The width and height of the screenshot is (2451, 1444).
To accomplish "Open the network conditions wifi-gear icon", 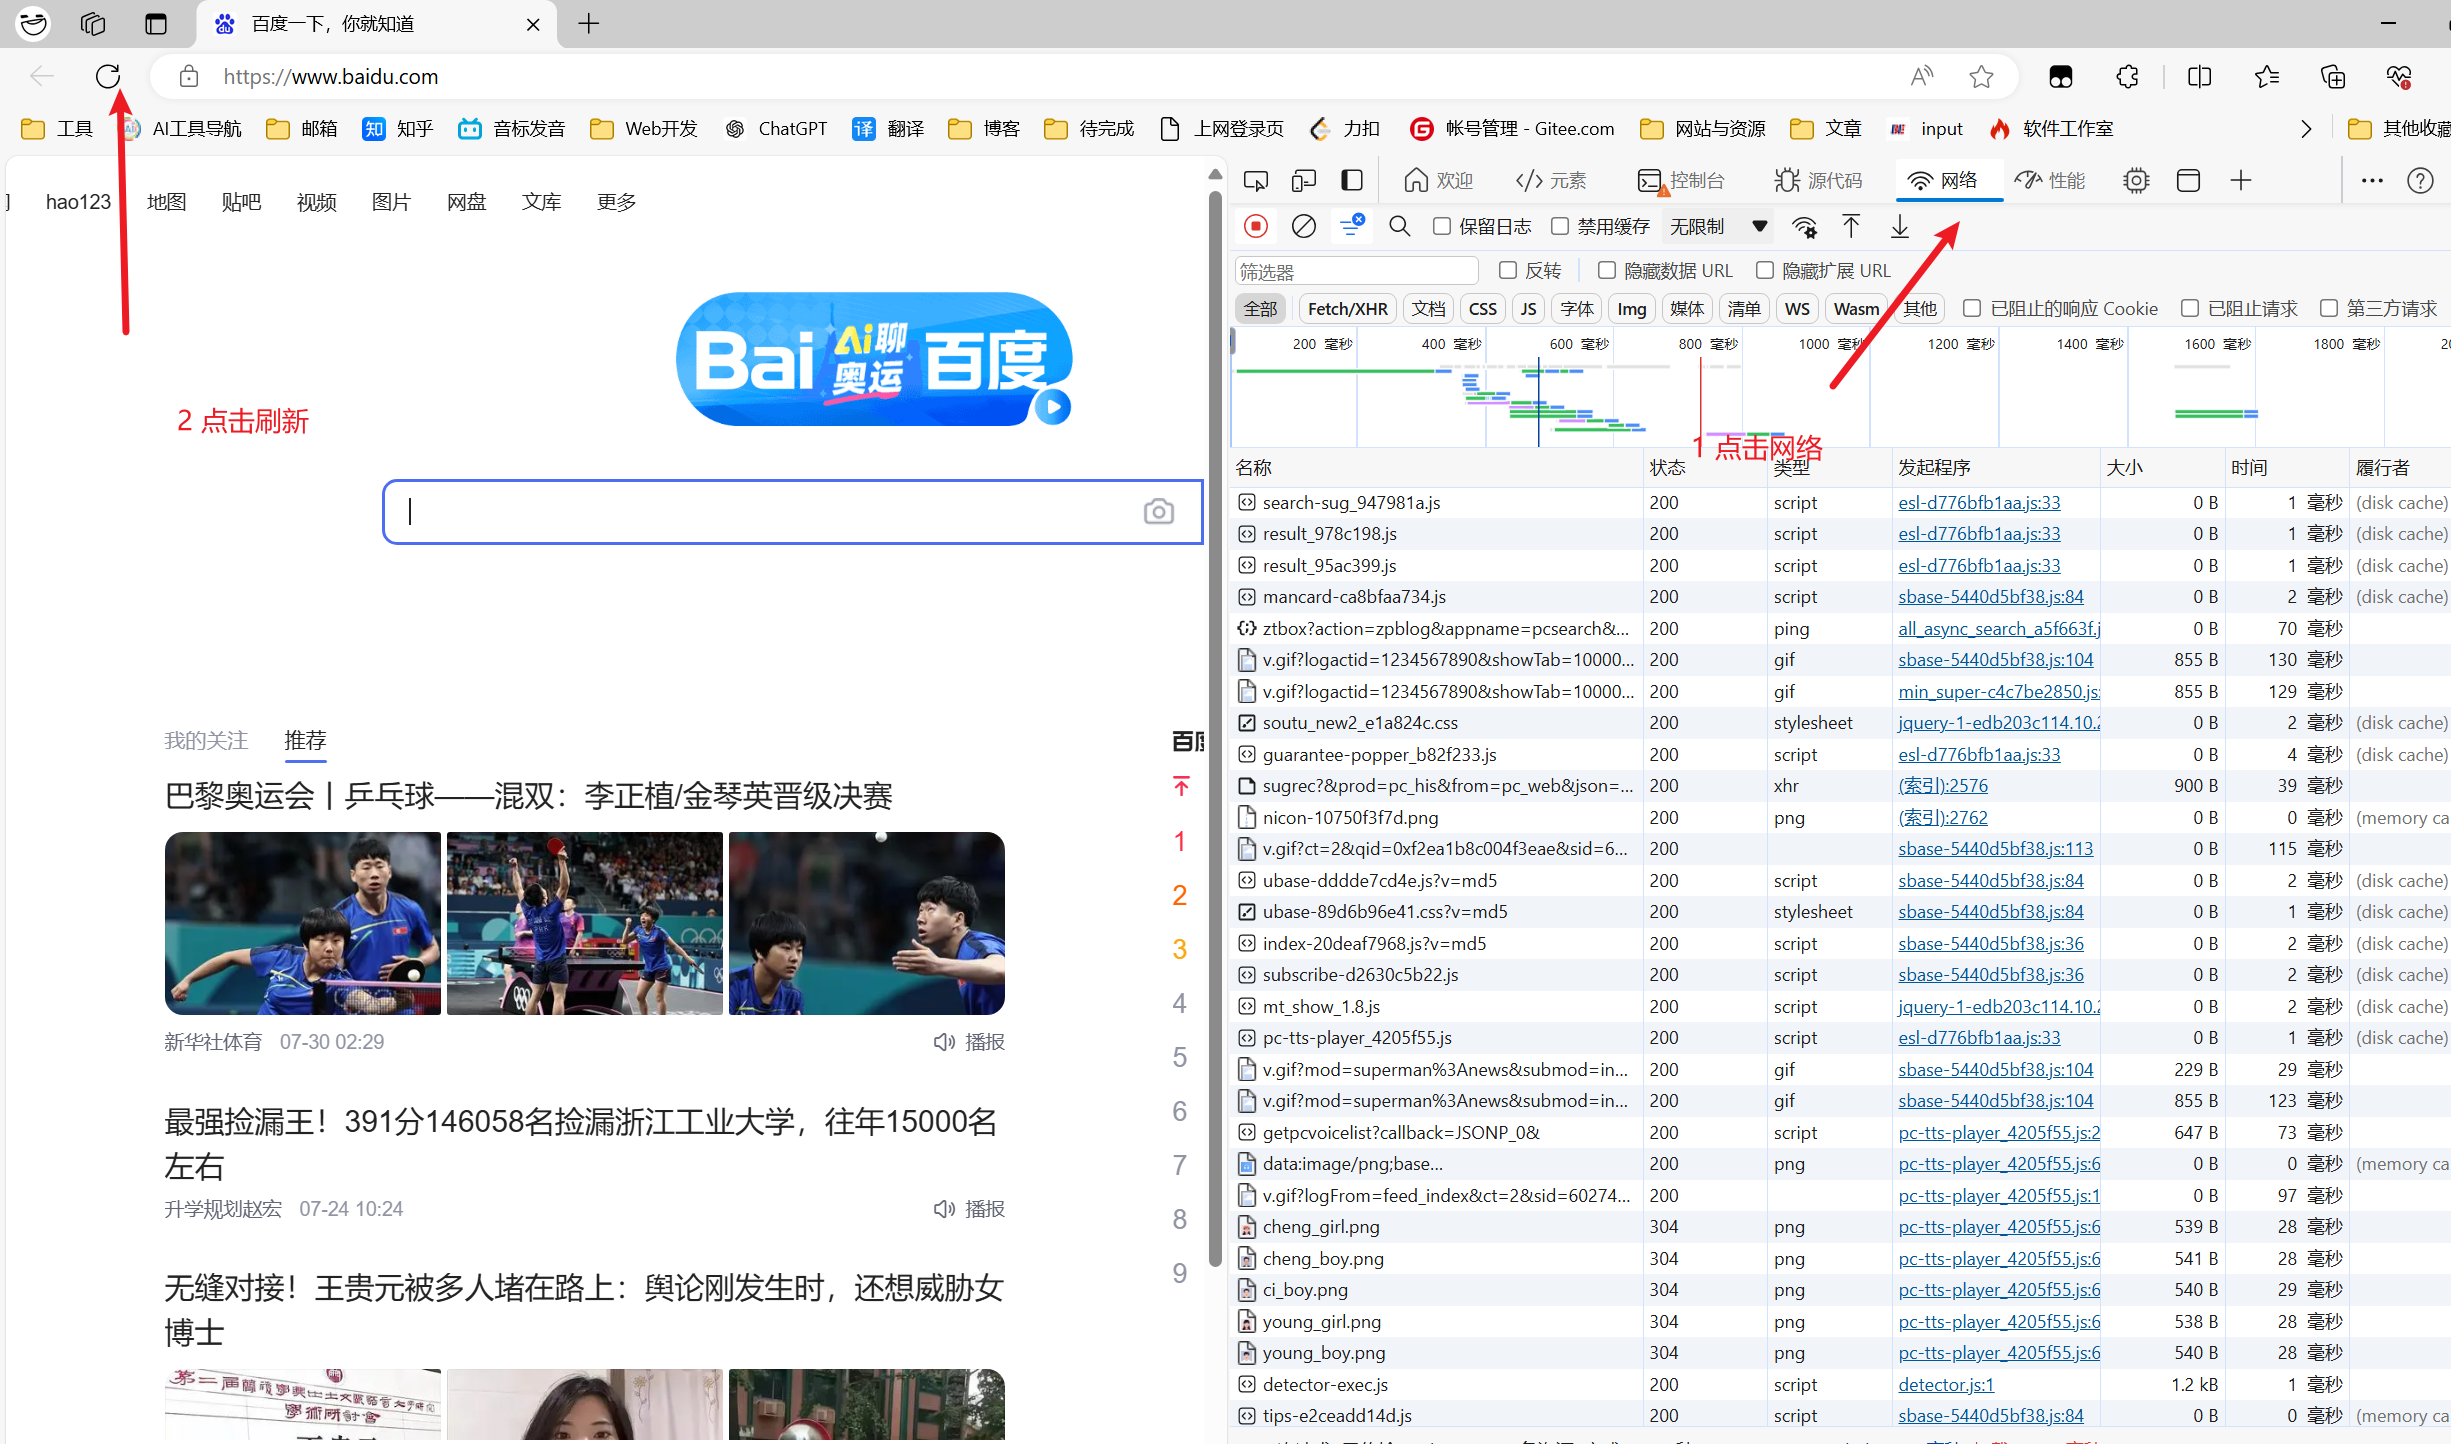I will (1804, 226).
